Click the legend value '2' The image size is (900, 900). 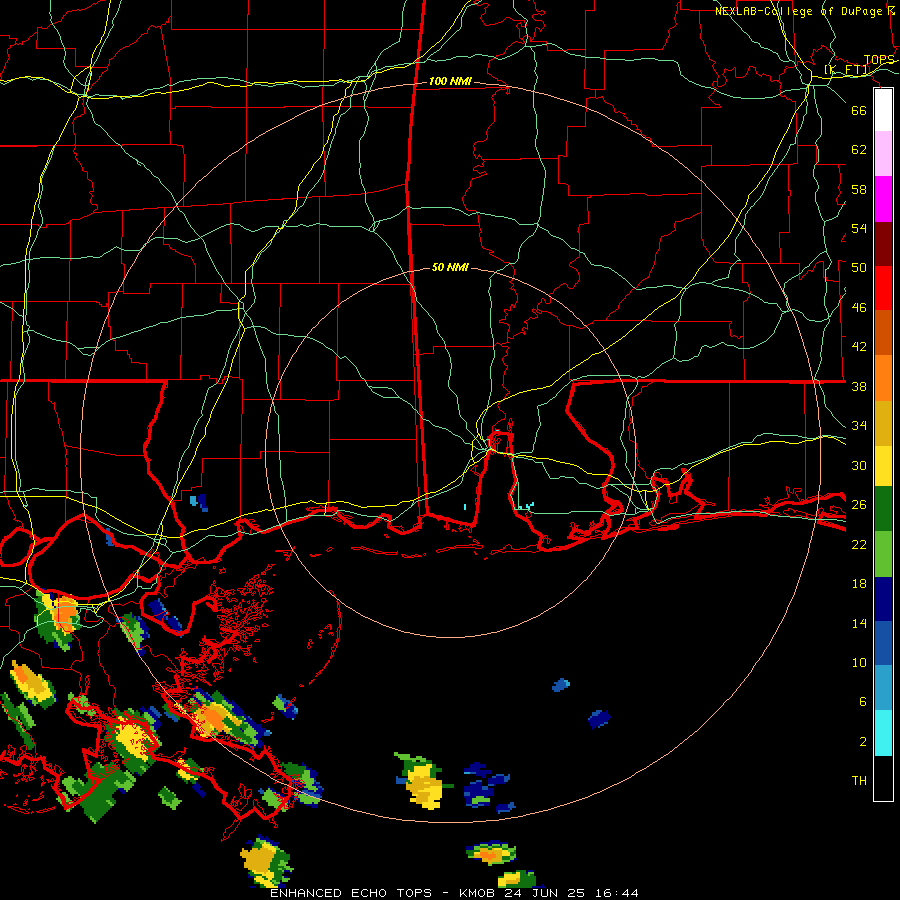(863, 742)
